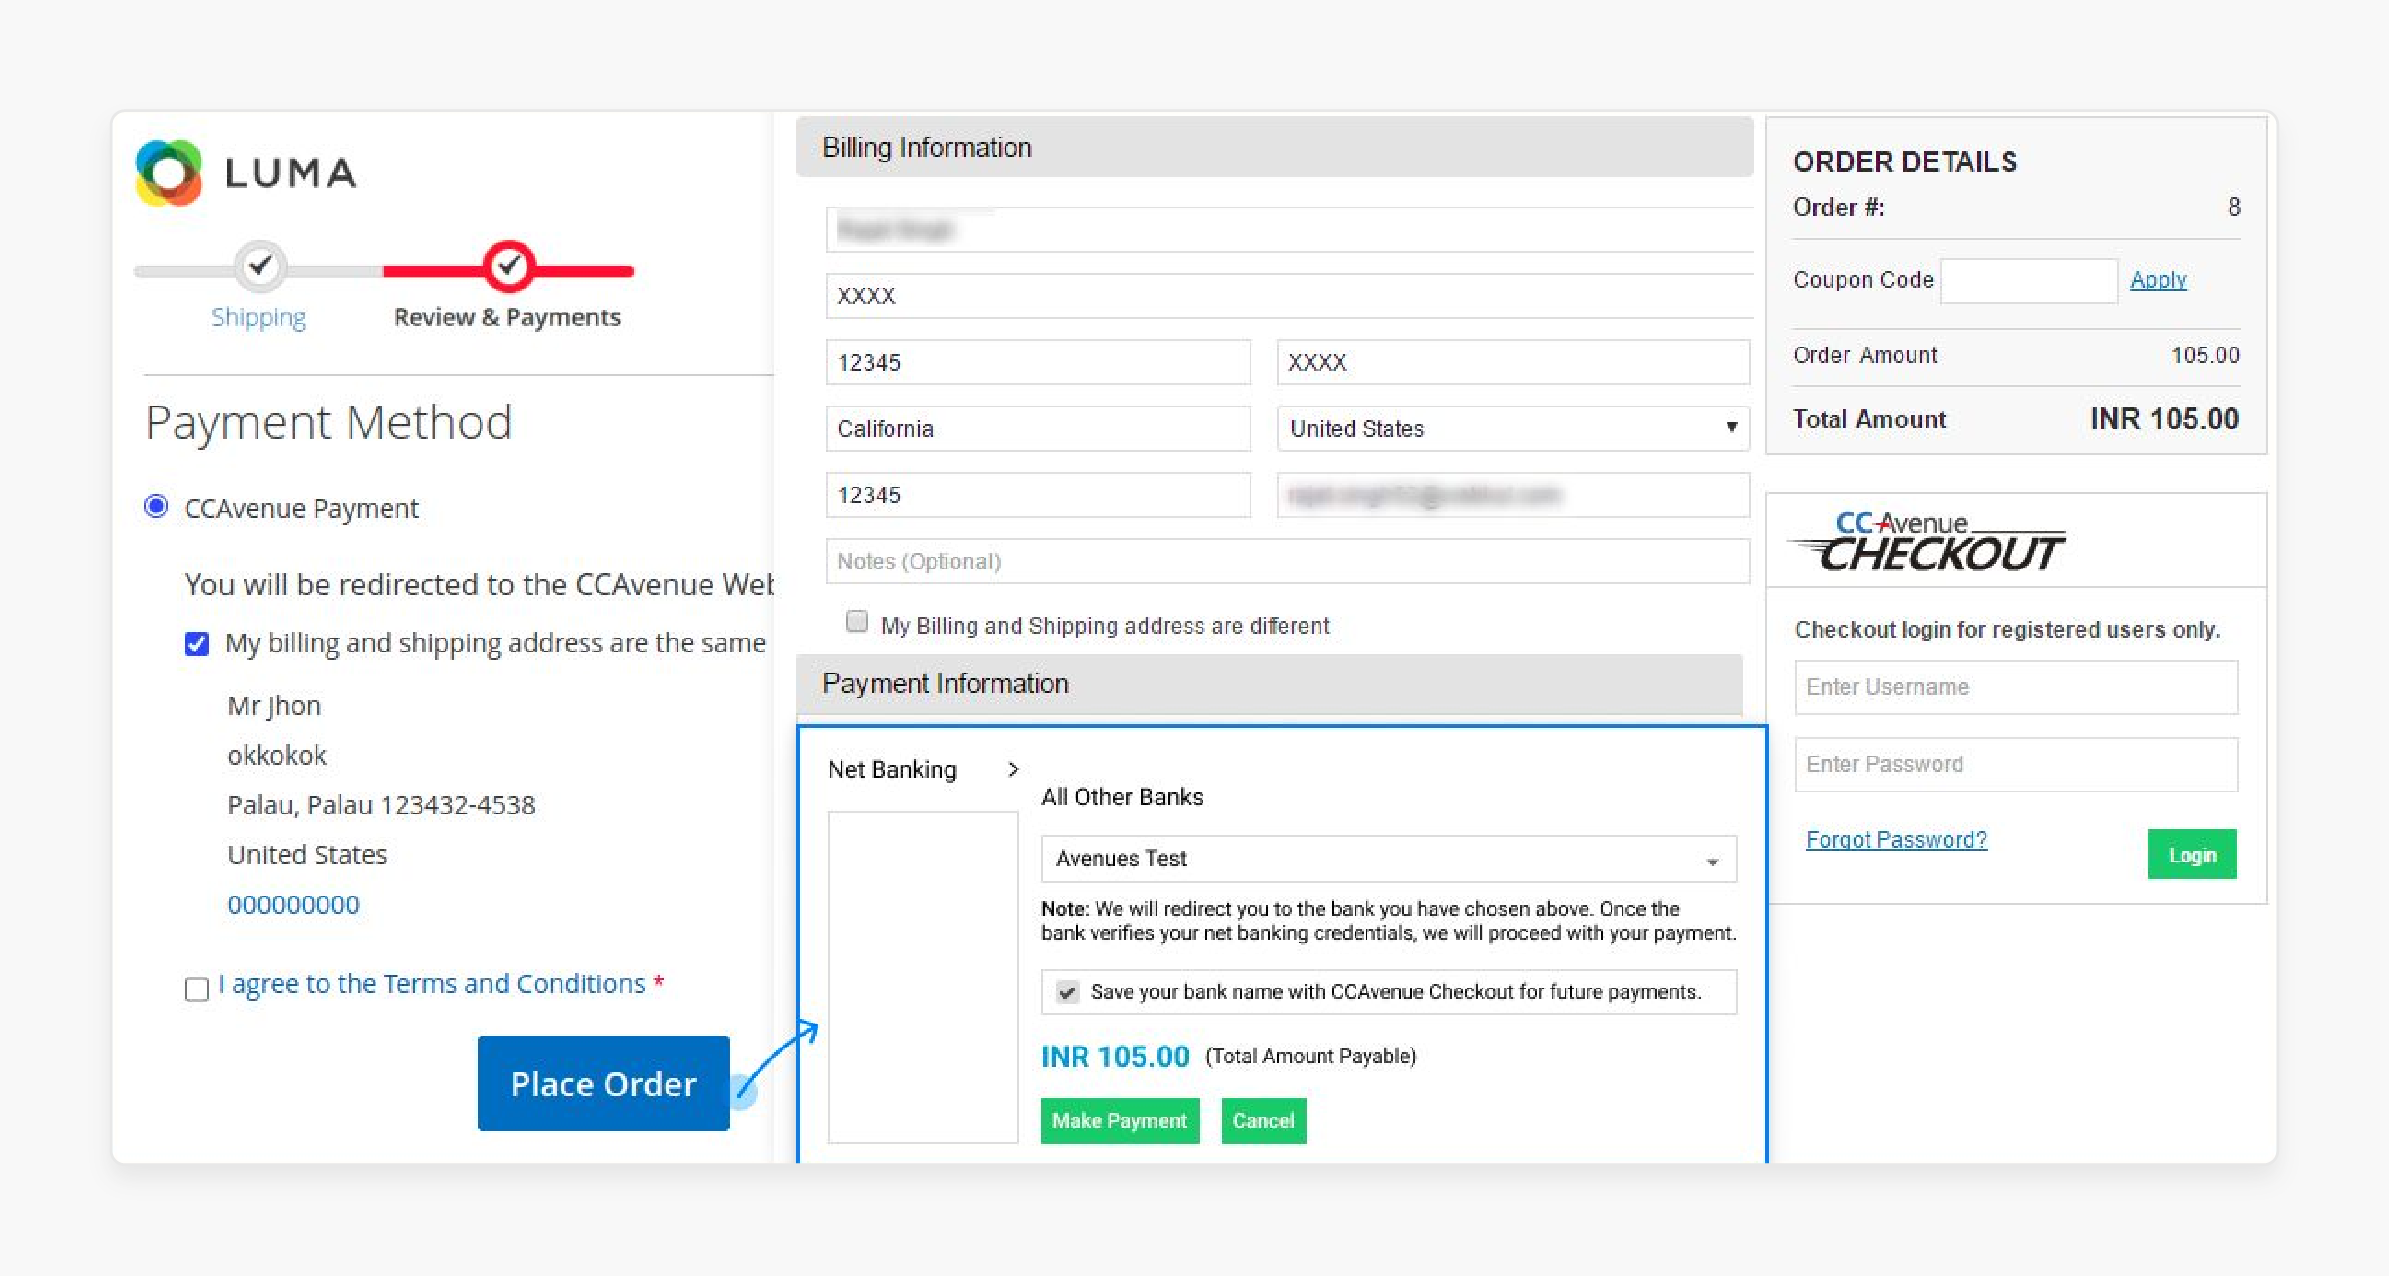Viewport: 2389px width, 1276px height.
Task: Open the United States country dropdown
Action: [x=1513, y=429]
